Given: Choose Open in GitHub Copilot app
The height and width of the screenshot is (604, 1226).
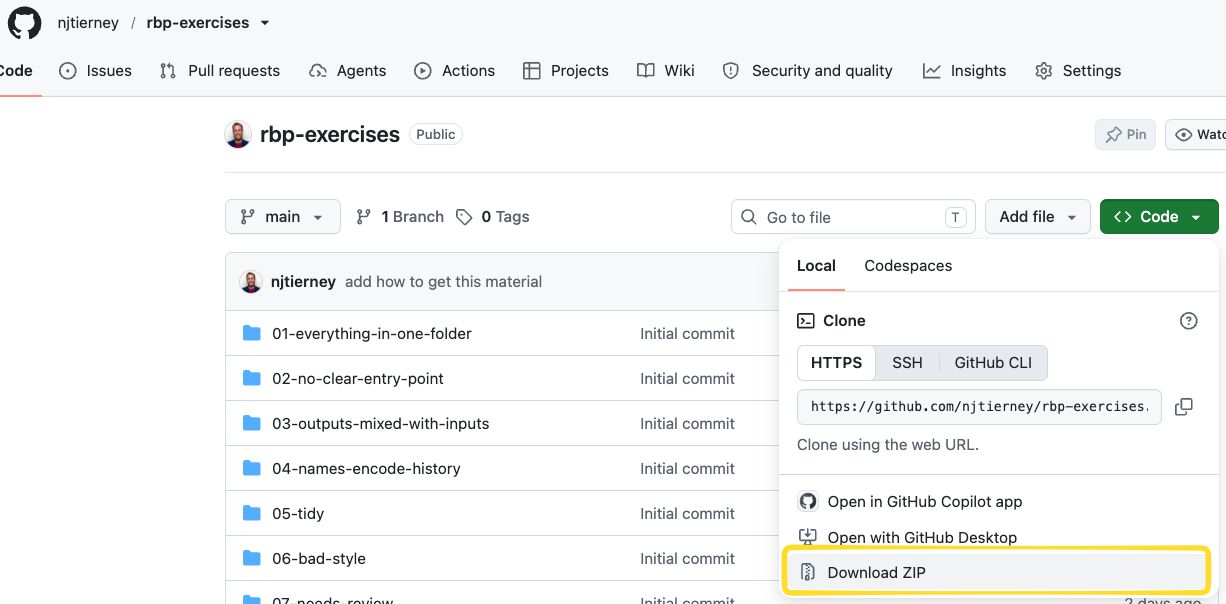Looking at the screenshot, I should [909, 501].
